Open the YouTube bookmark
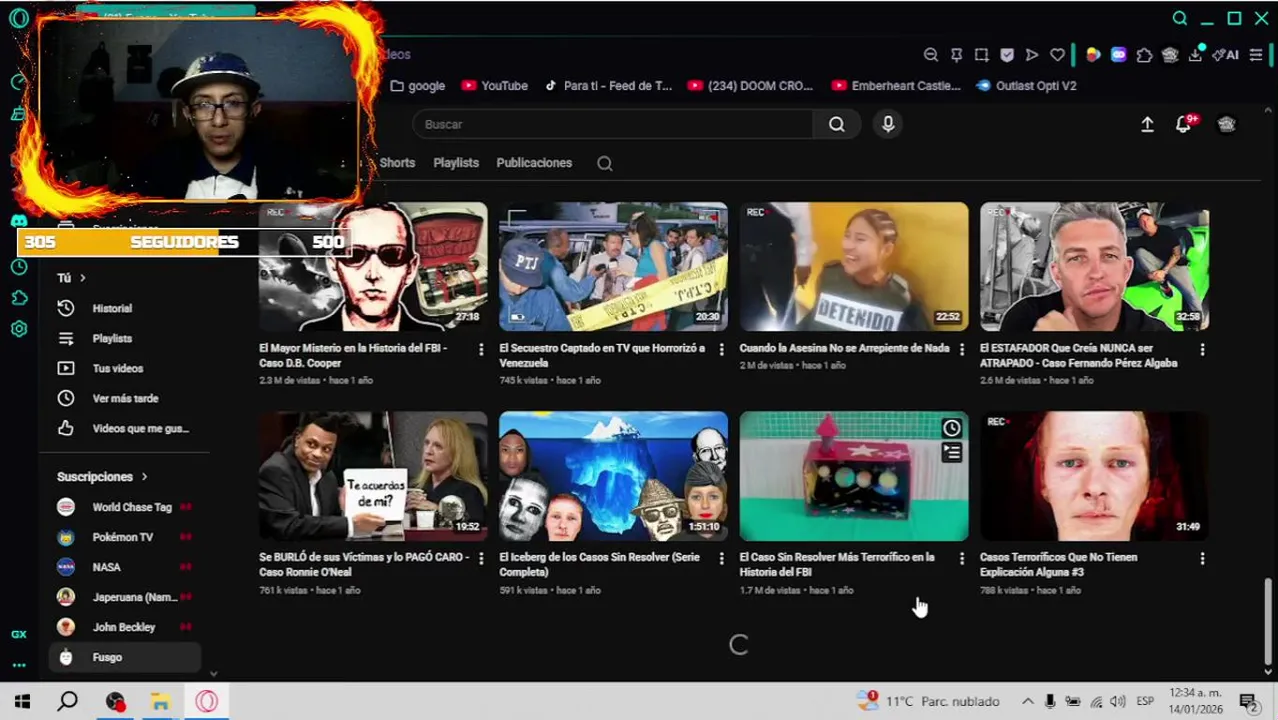This screenshot has width=1278, height=720. pyautogui.click(x=494, y=86)
